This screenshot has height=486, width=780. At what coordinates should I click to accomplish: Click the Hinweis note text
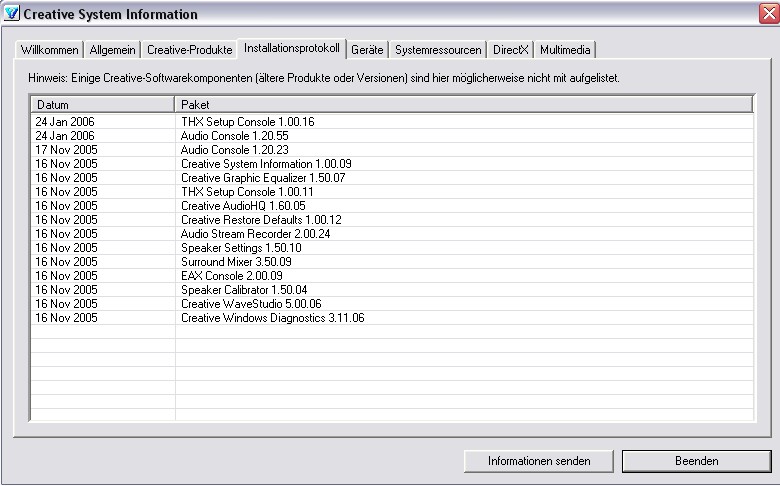[x=324, y=78]
